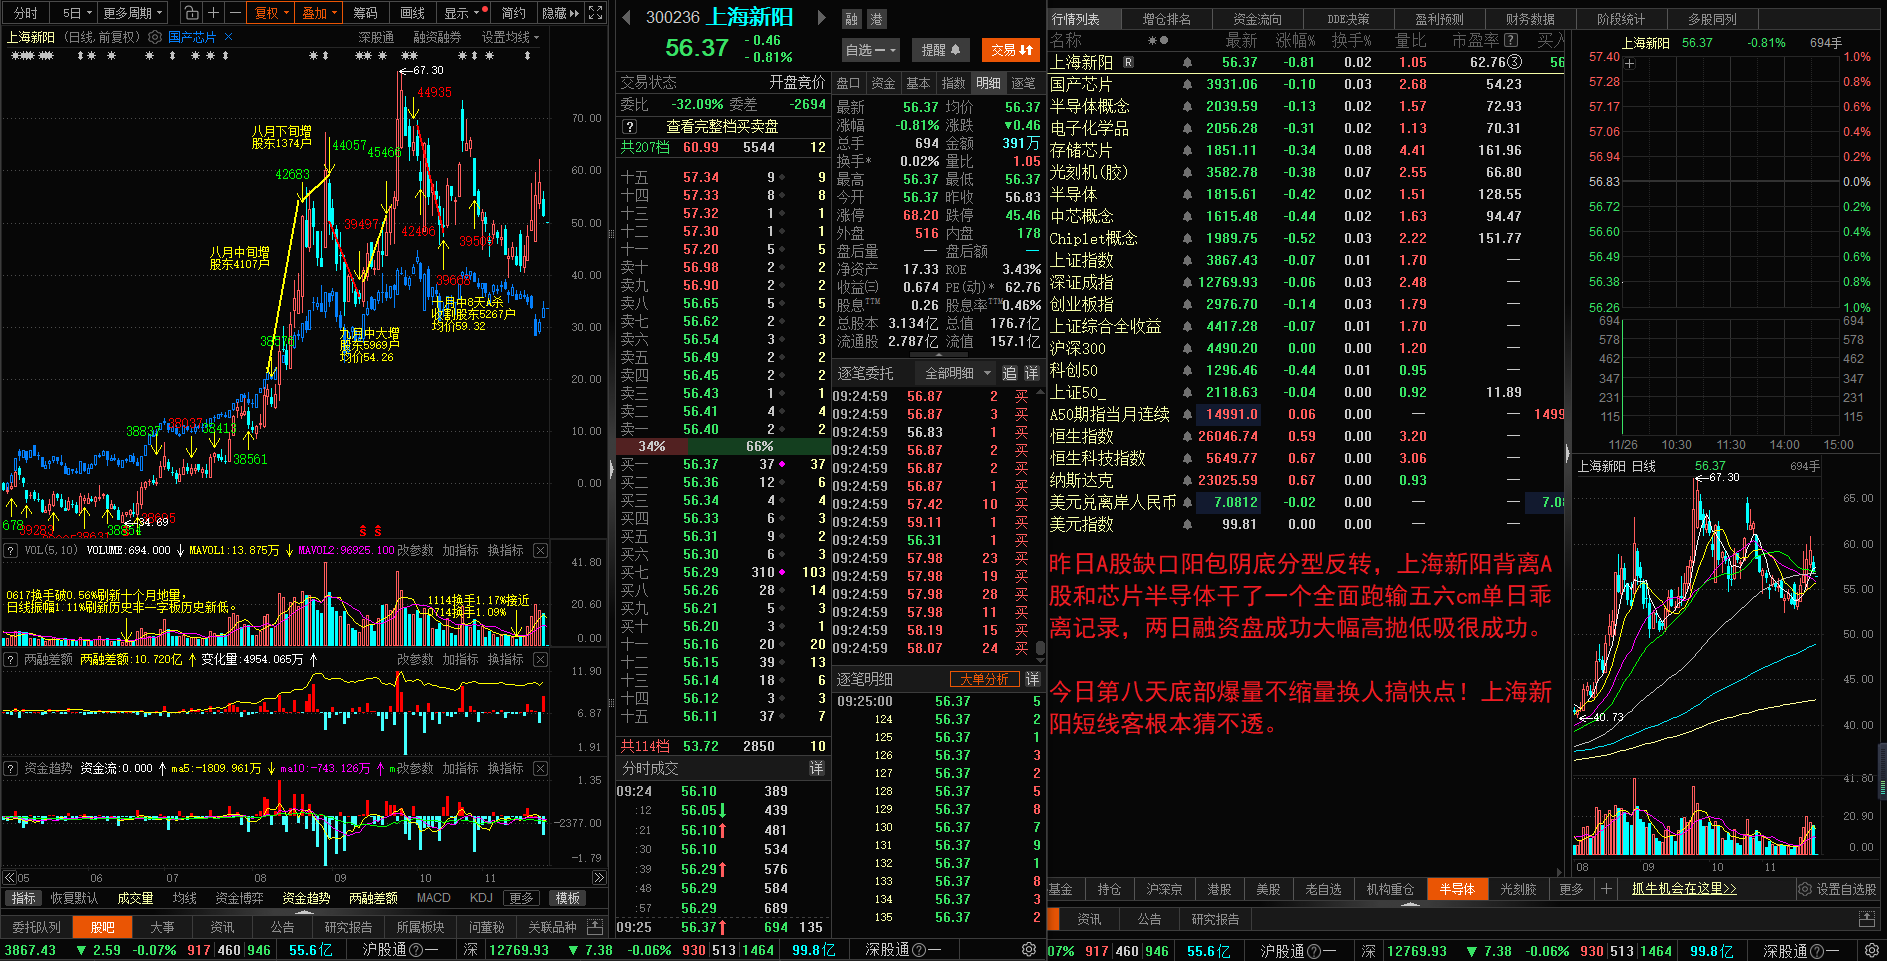Click the lock icon in chart toolbar
The image size is (1887, 961).
click(x=191, y=13)
